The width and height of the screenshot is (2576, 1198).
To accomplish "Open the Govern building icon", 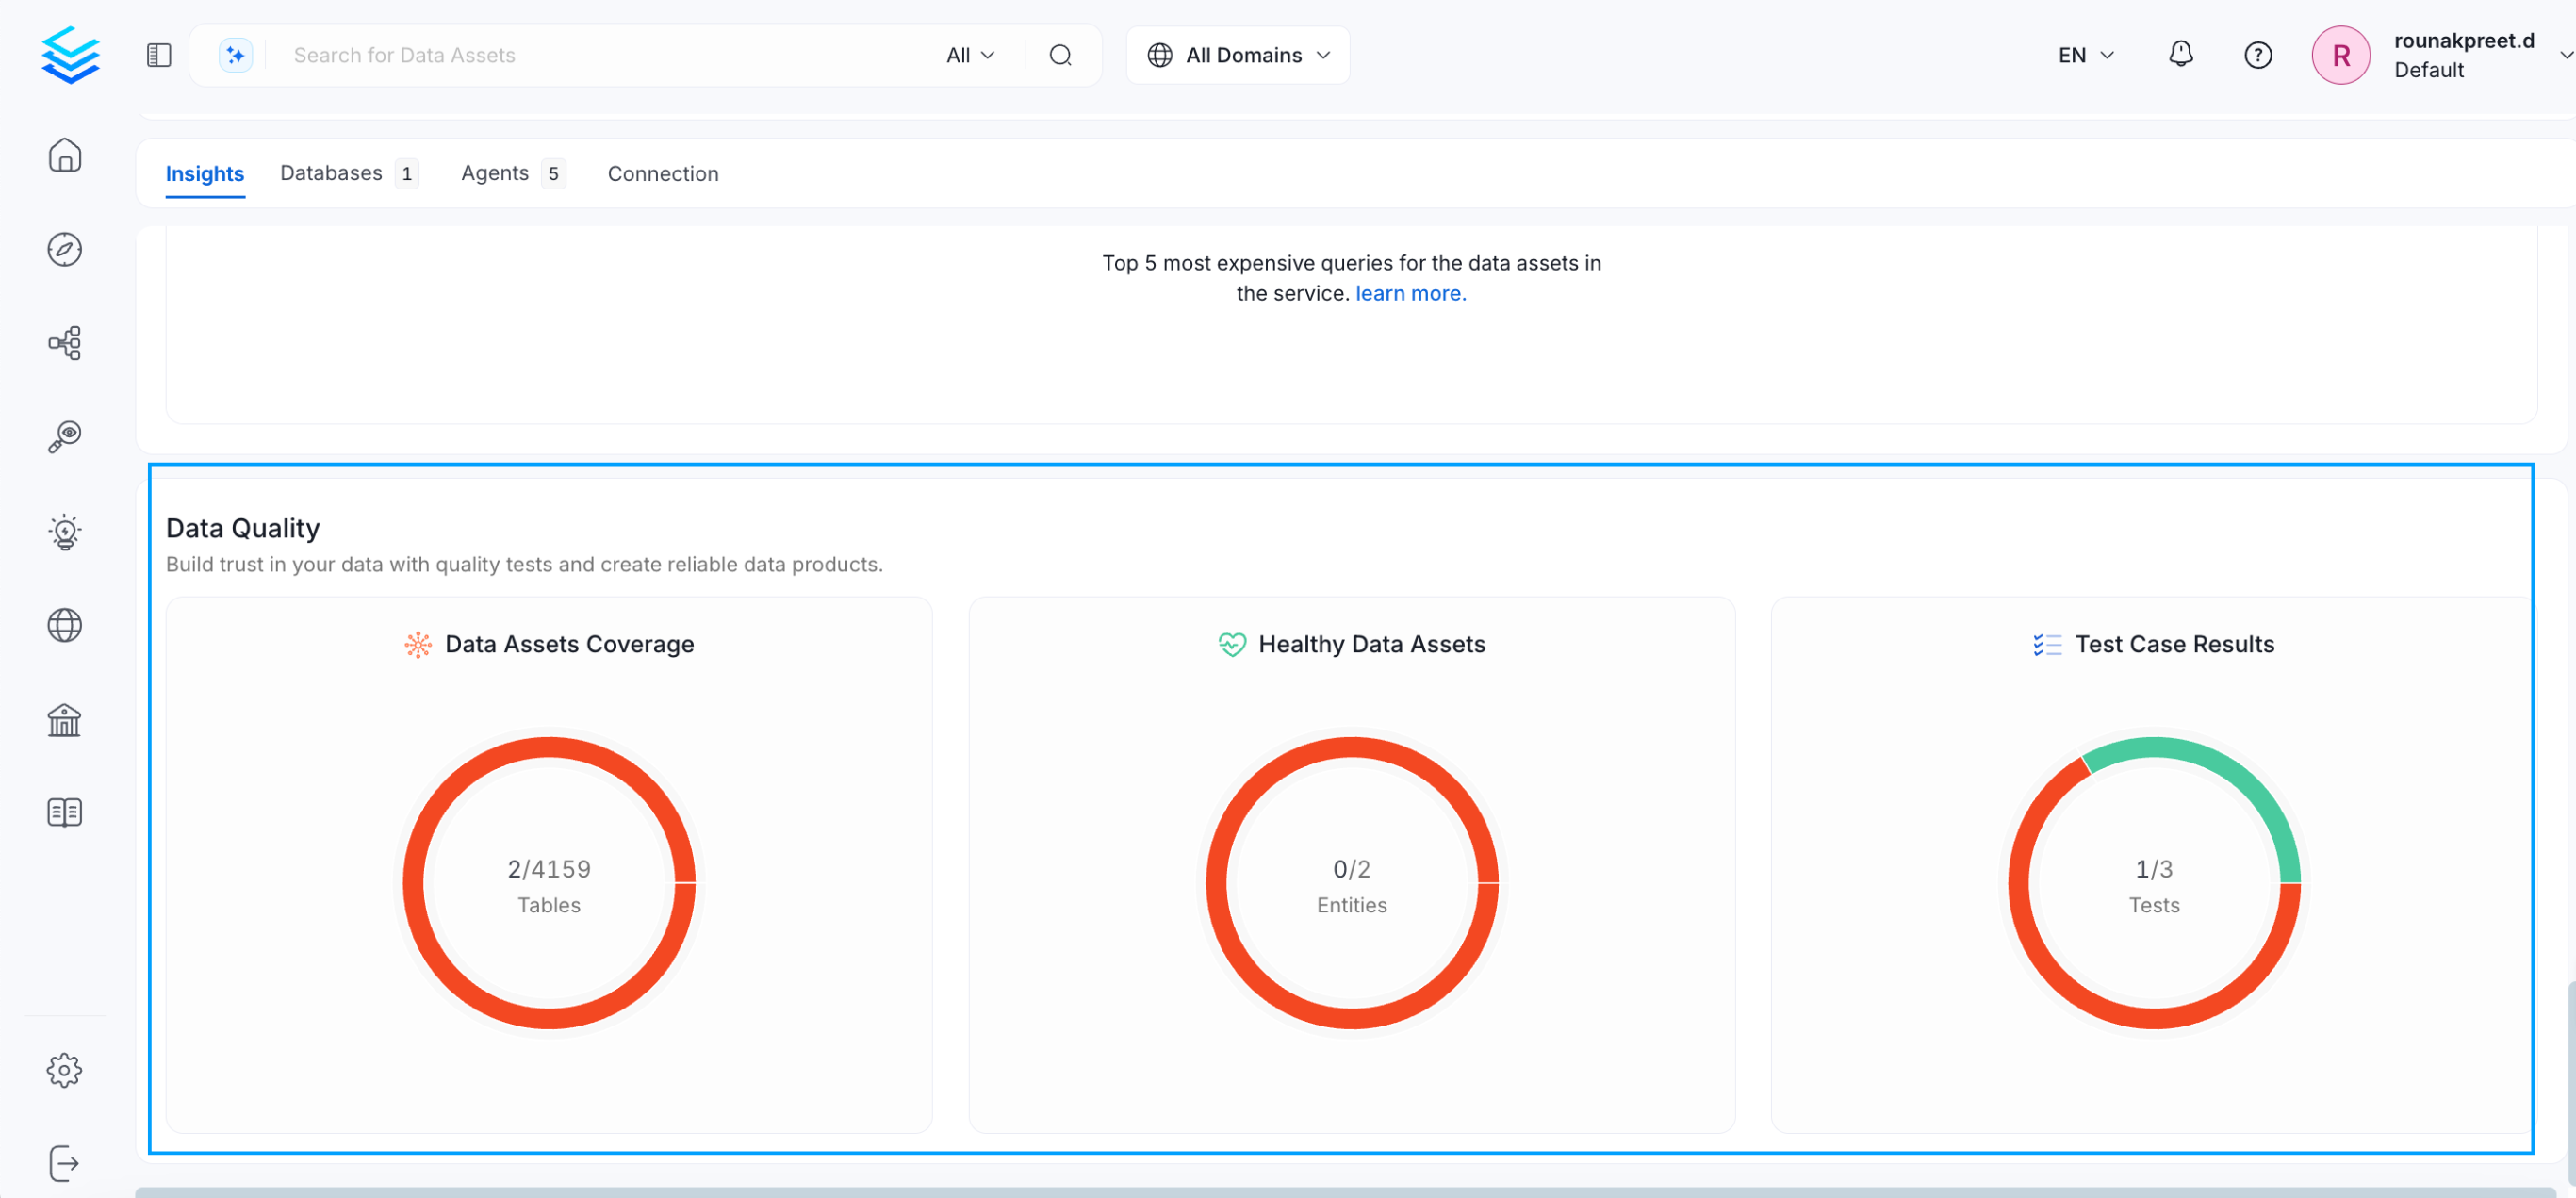I will click(x=65, y=719).
